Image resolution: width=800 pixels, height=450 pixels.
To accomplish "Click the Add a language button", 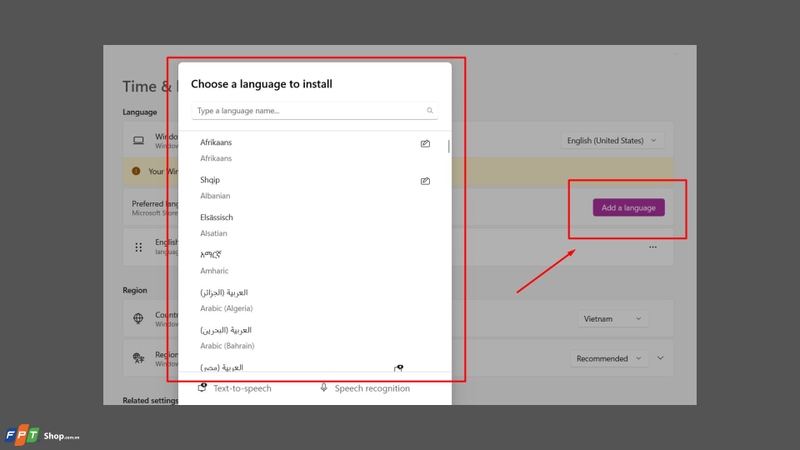I will 629,208.
